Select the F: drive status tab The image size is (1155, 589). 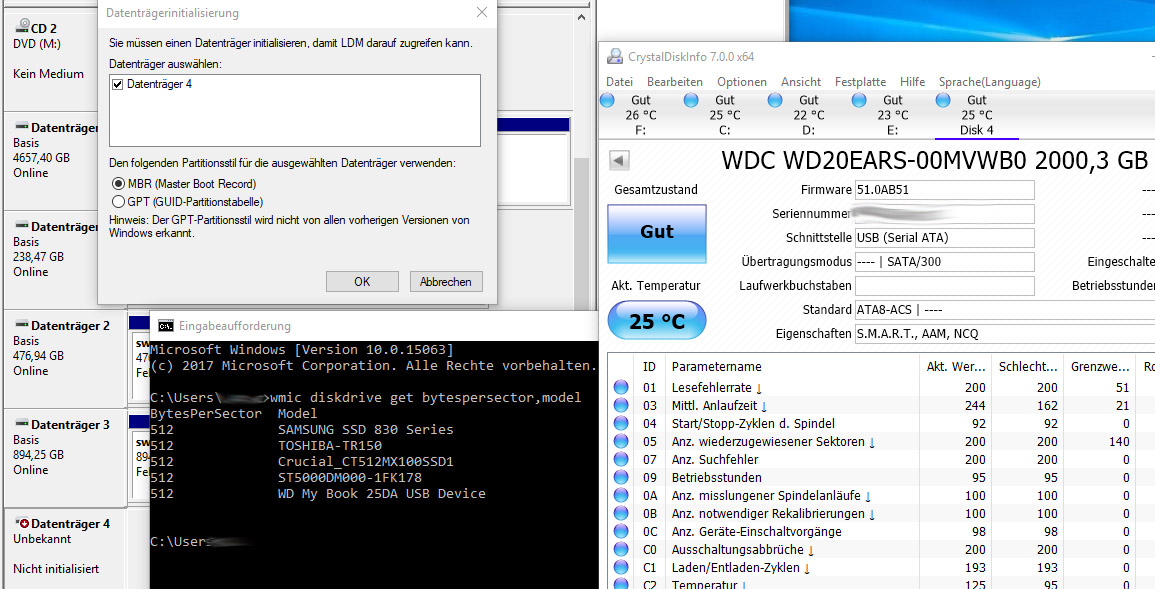(x=639, y=115)
